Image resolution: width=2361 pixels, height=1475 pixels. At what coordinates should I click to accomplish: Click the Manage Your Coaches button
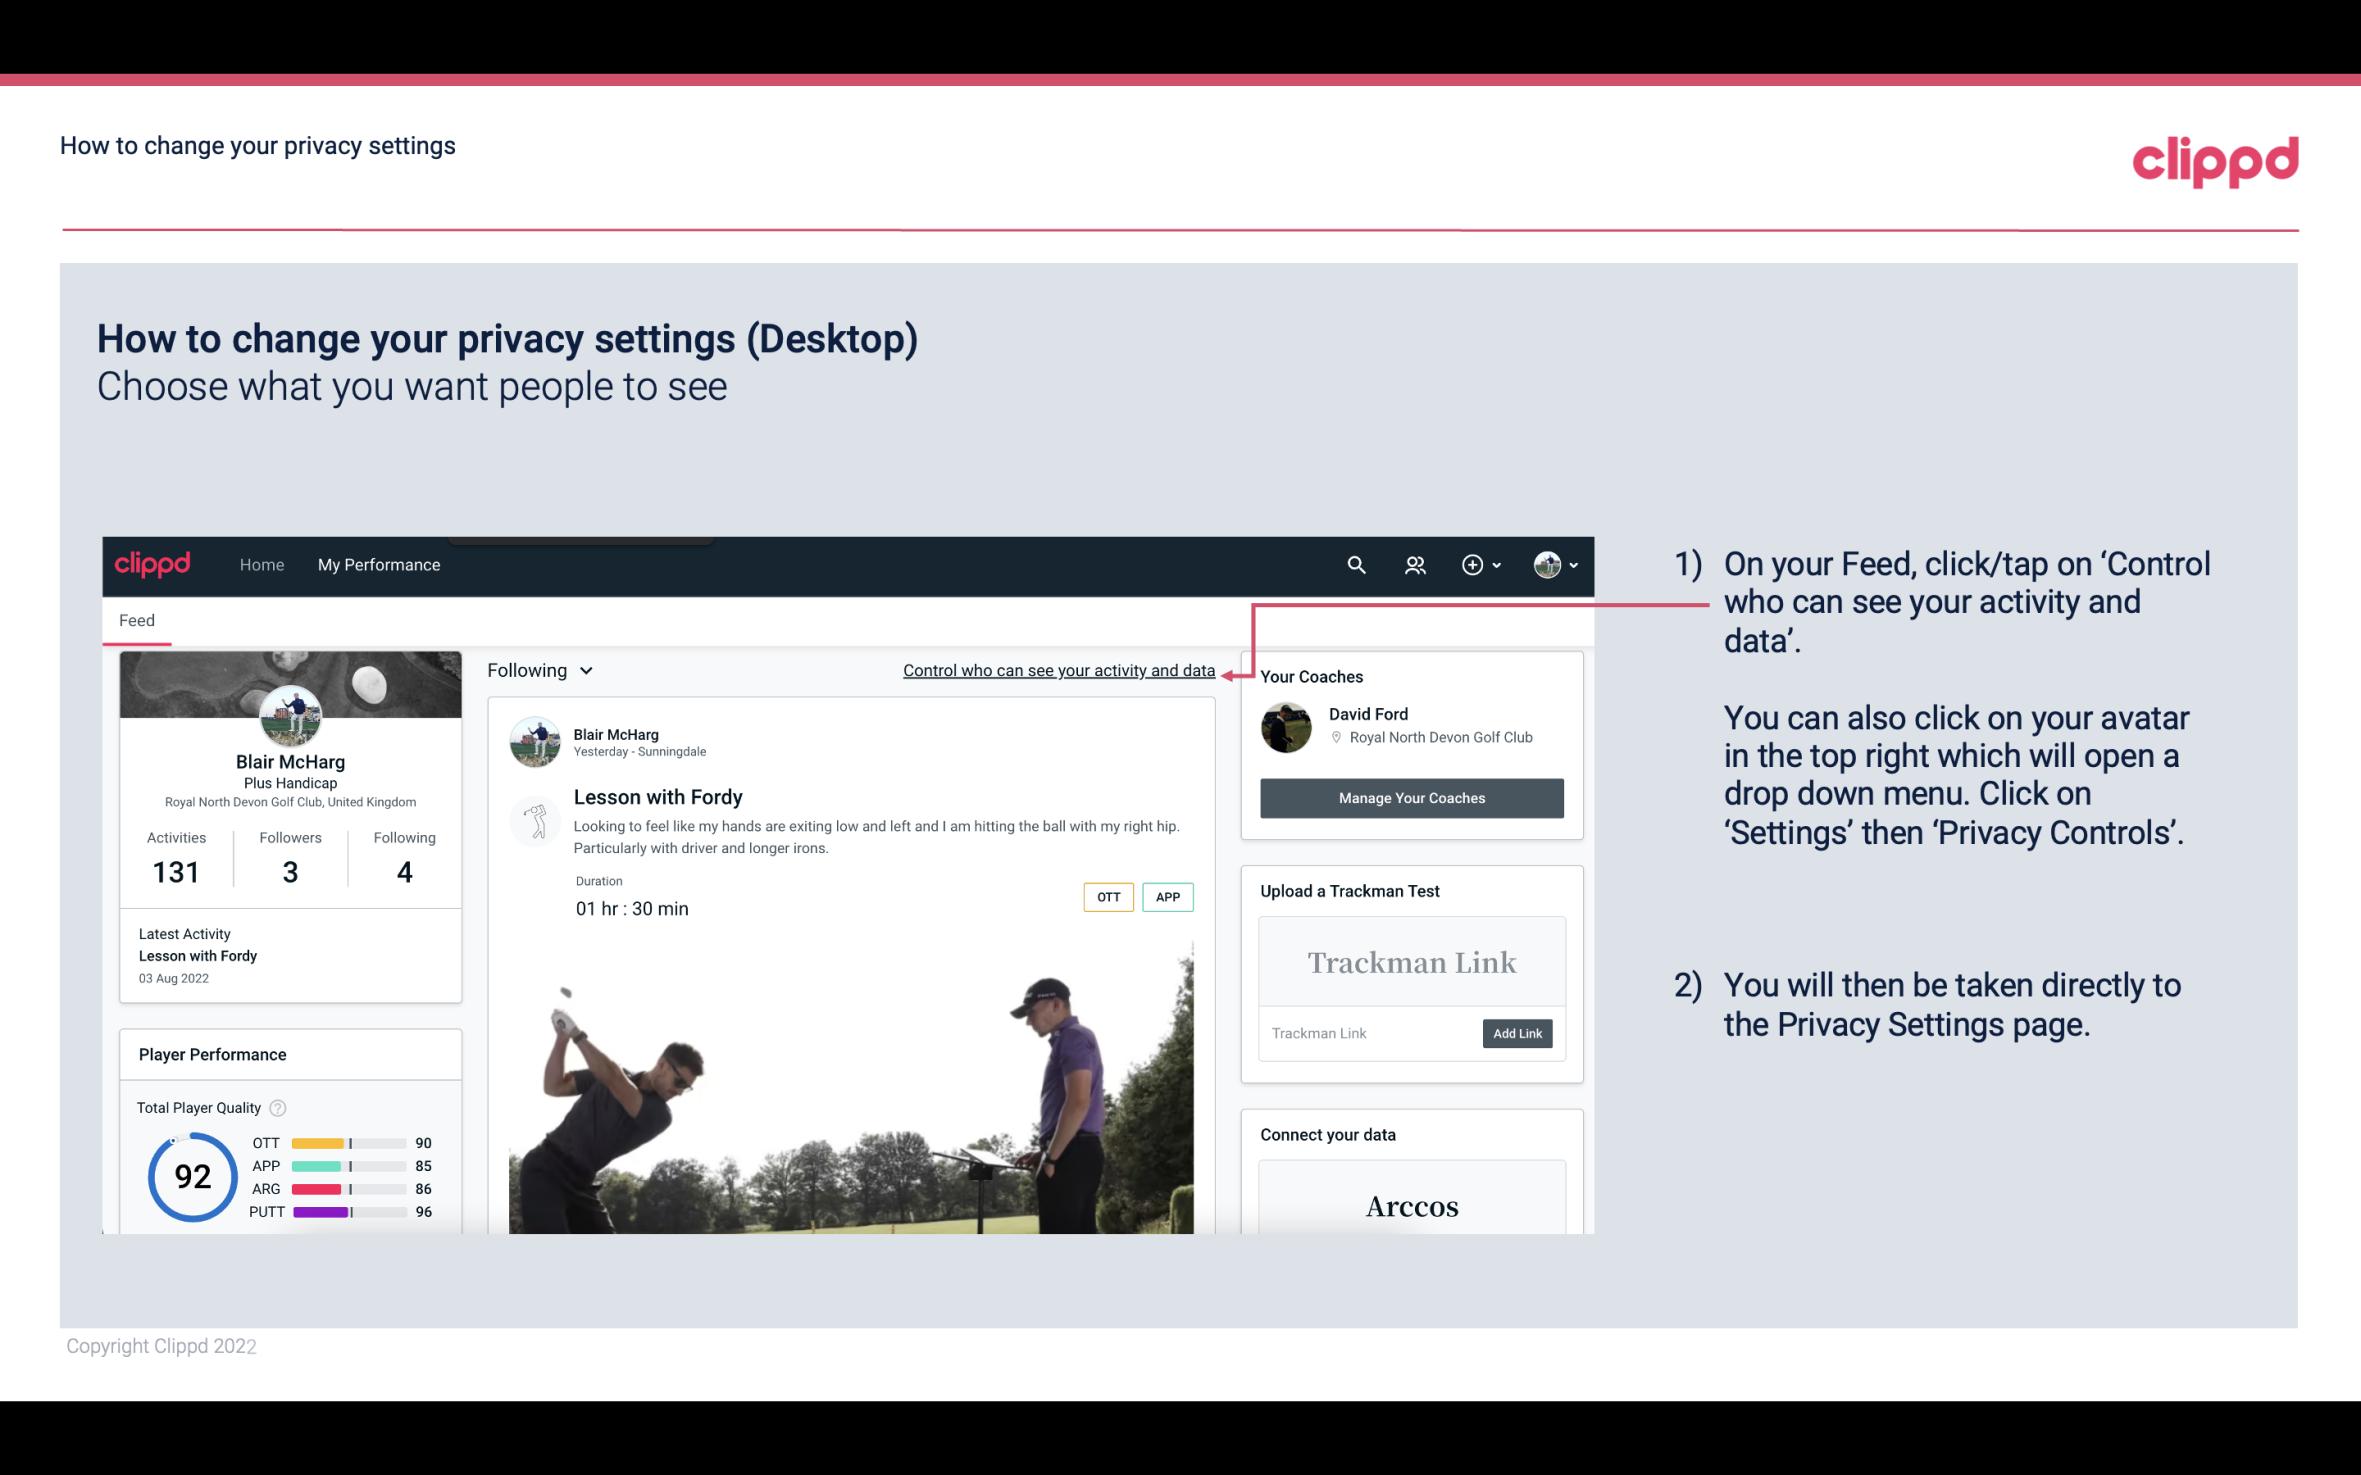[x=1410, y=797]
